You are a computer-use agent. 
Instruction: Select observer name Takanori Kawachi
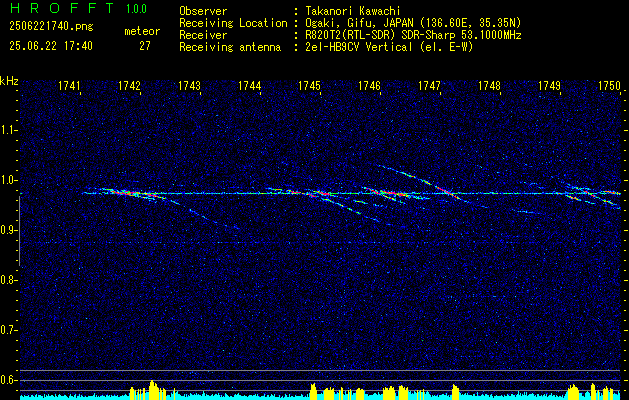pyautogui.click(x=353, y=11)
